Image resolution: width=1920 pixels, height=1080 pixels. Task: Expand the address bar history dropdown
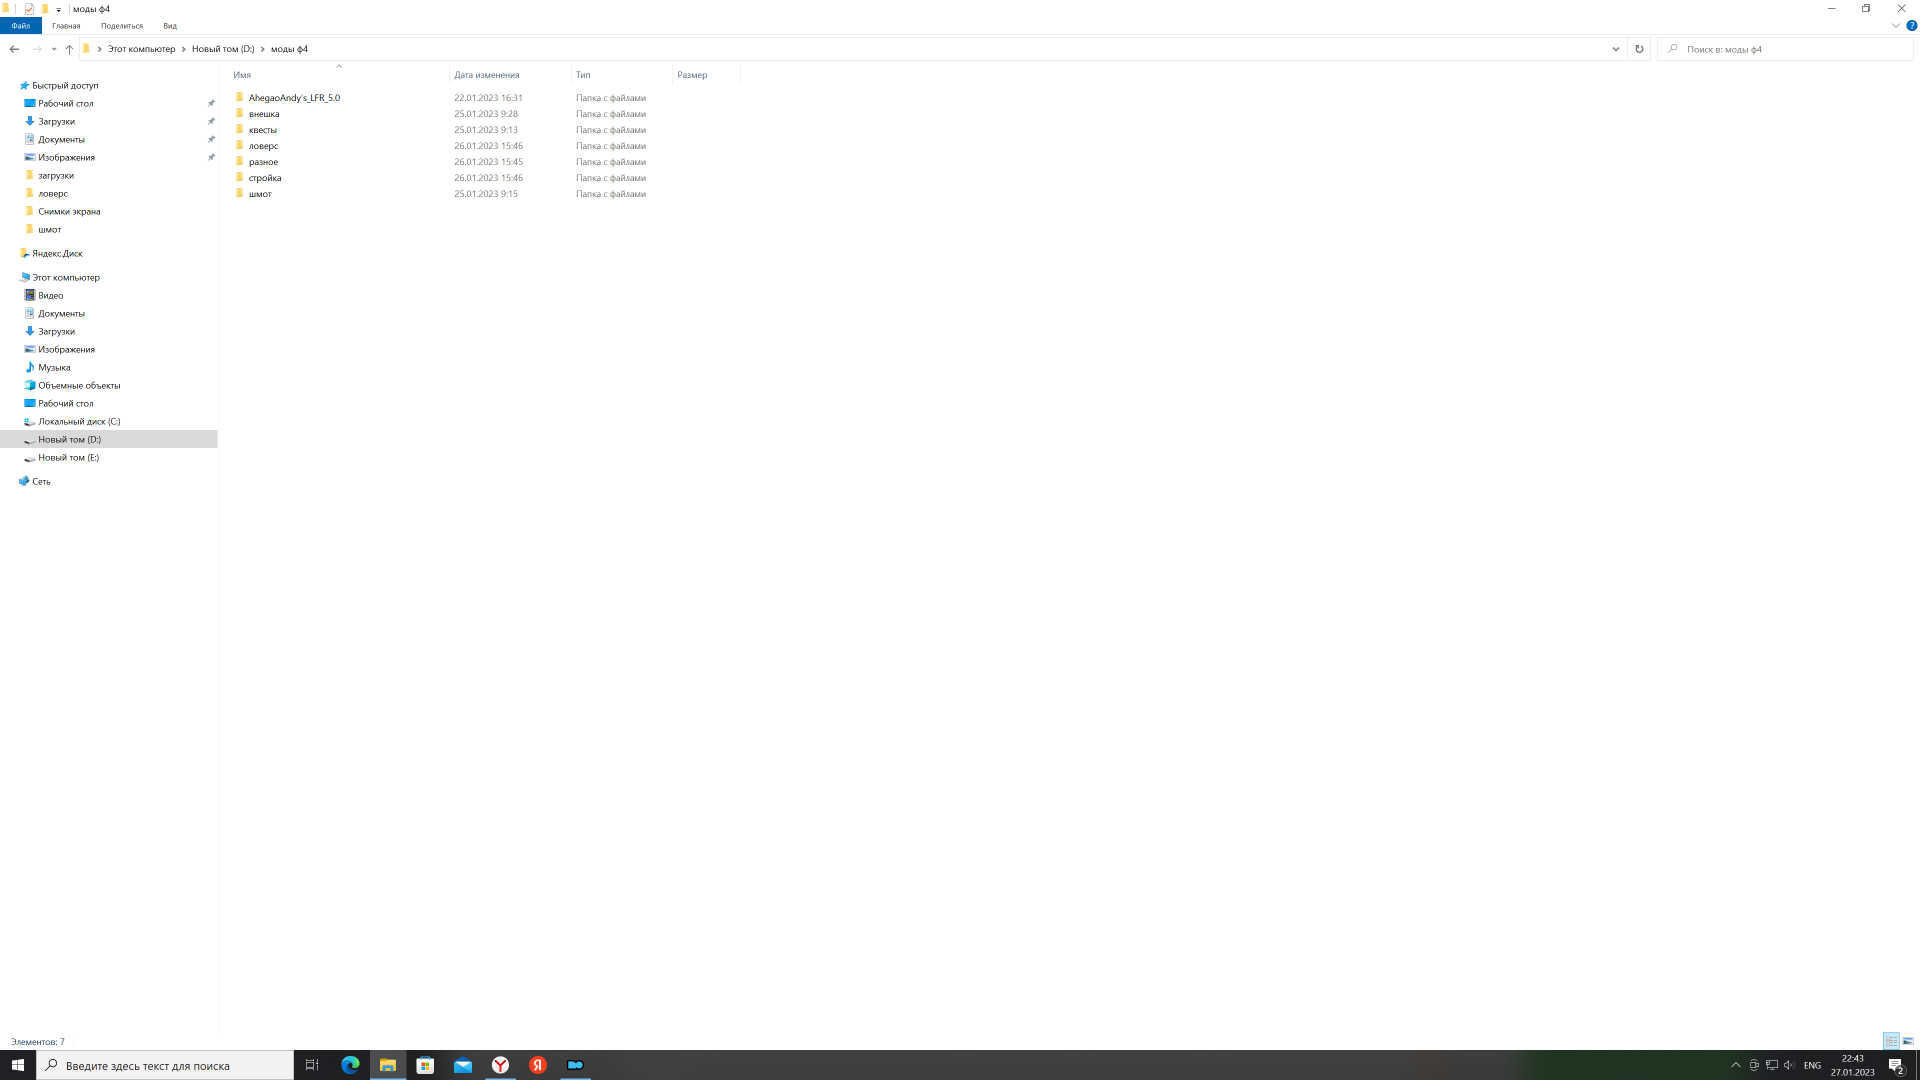point(1615,49)
